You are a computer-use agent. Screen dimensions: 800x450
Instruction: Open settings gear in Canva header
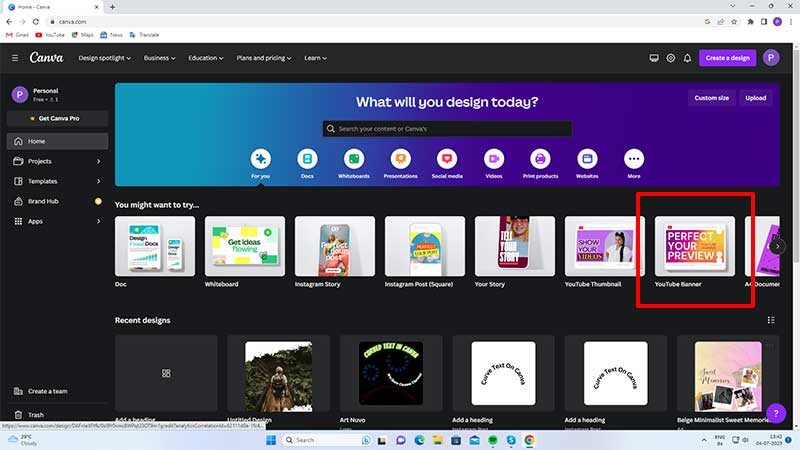(670, 58)
